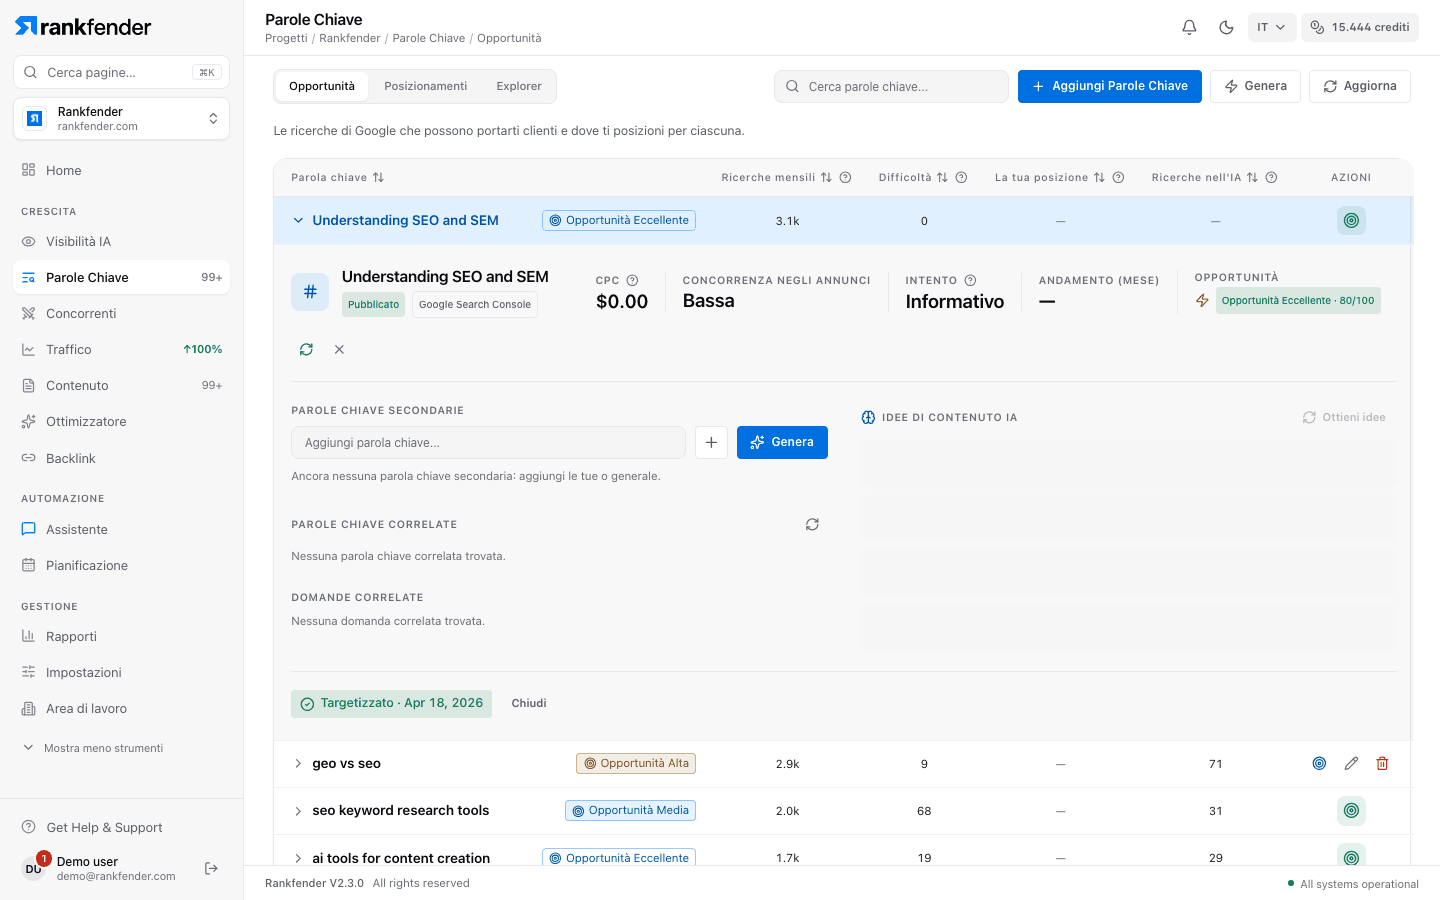Open Impostazioni in sidebar
This screenshot has height=900, width=1440.
coord(122,672)
